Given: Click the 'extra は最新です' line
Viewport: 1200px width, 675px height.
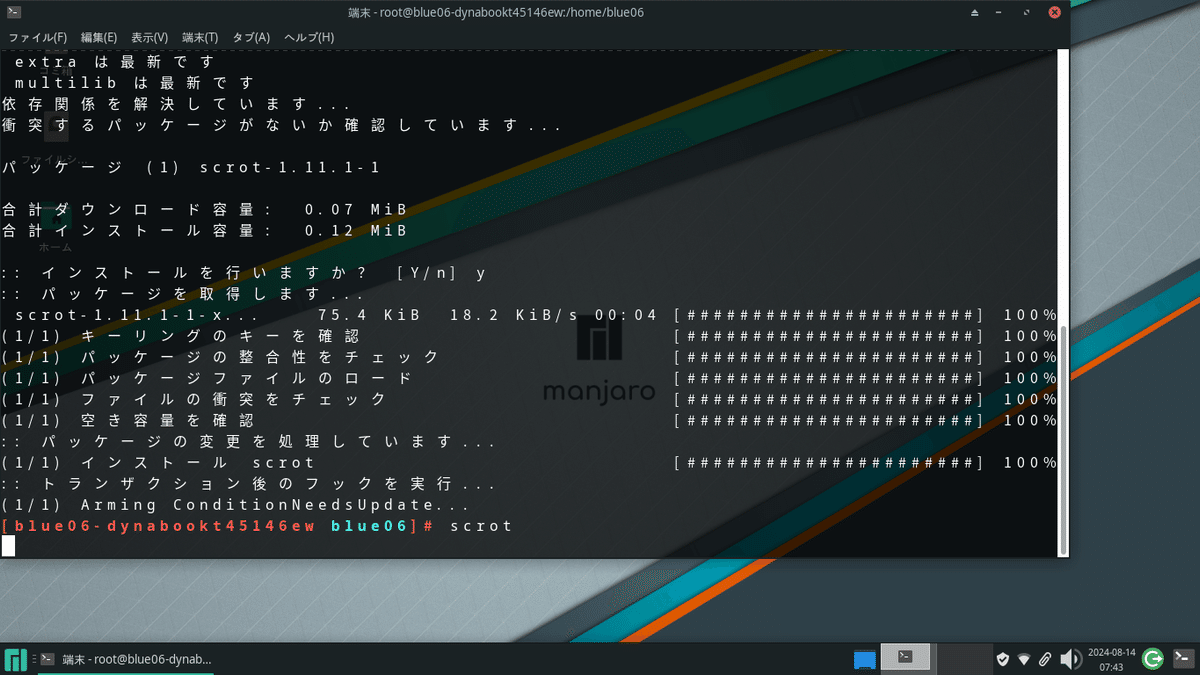Looking at the screenshot, I should coord(115,62).
